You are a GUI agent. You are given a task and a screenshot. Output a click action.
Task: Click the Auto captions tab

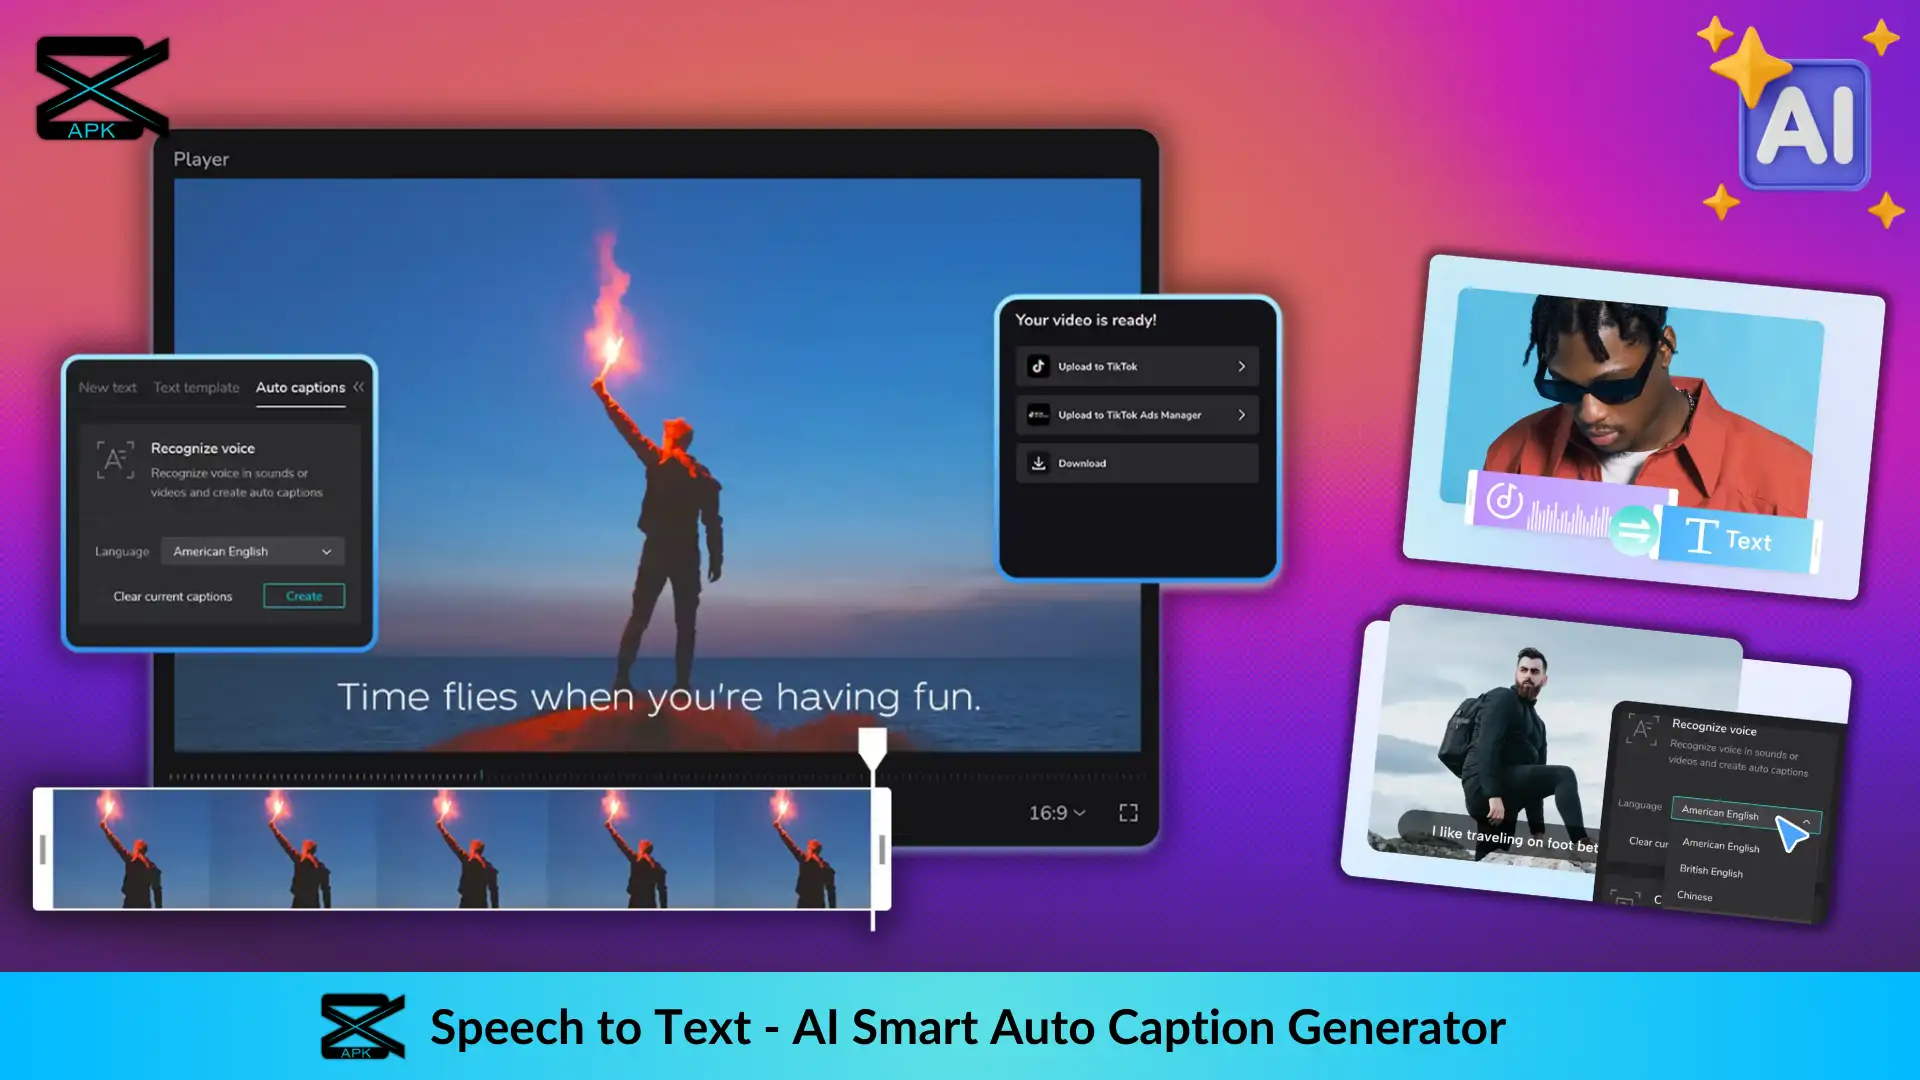(x=297, y=386)
